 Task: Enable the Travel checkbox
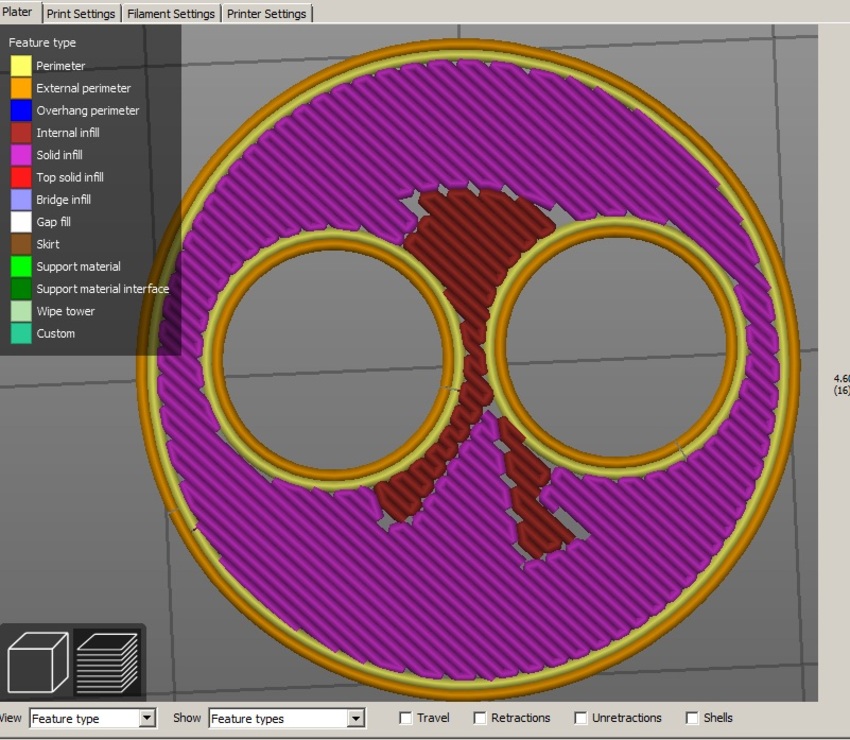(x=406, y=718)
